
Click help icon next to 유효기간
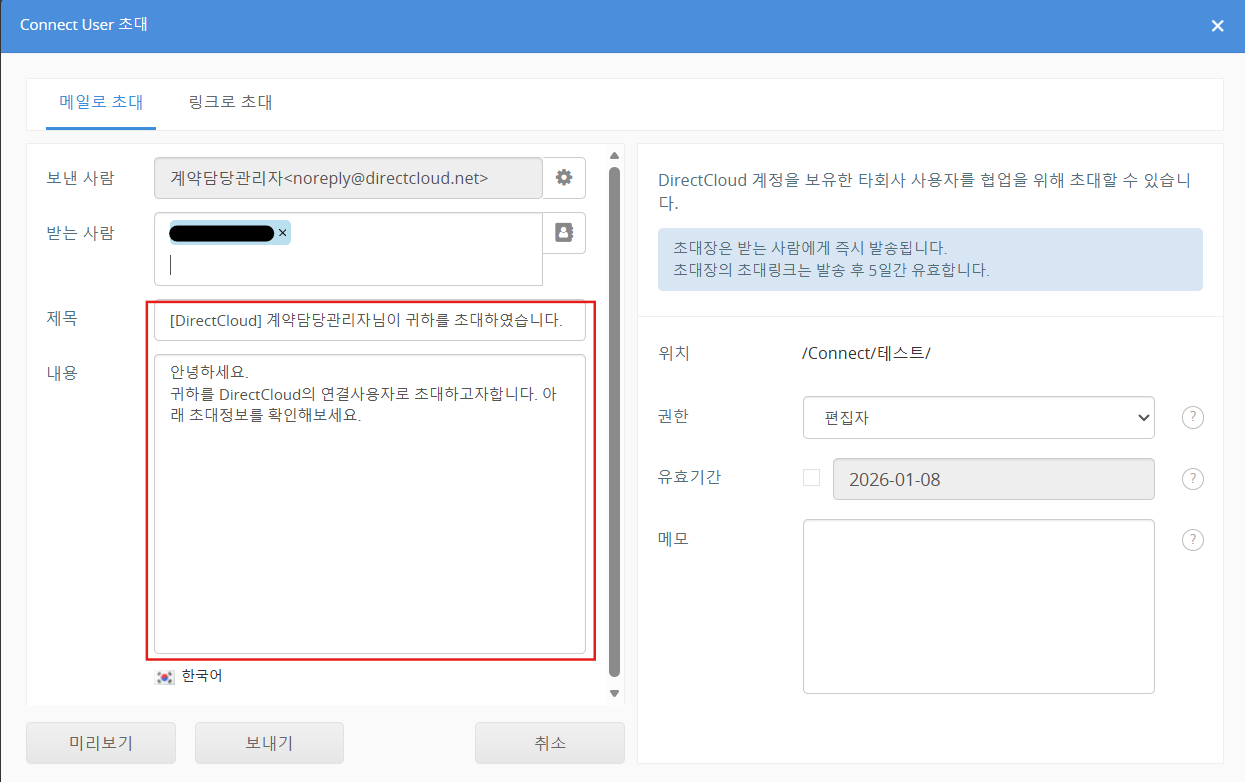point(1192,479)
